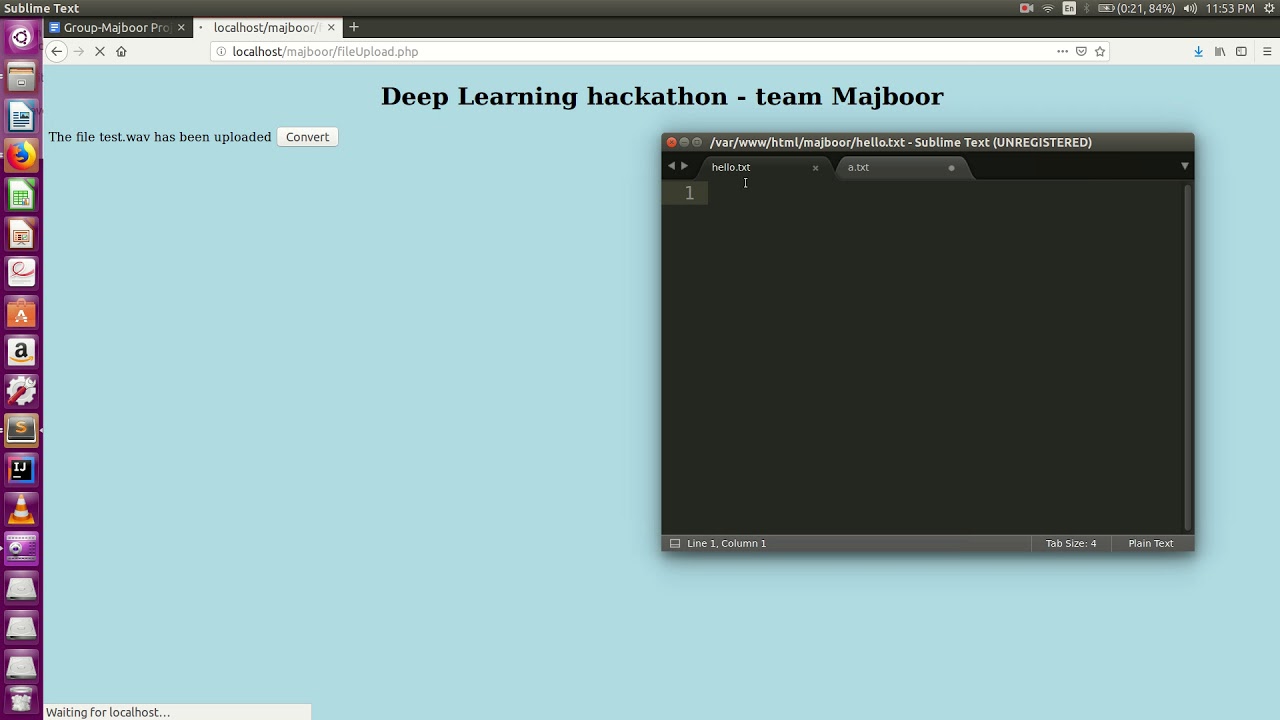Open the Files manager from the dock
Viewport: 1280px width, 720px height.
pyautogui.click(x=21, y=77)
